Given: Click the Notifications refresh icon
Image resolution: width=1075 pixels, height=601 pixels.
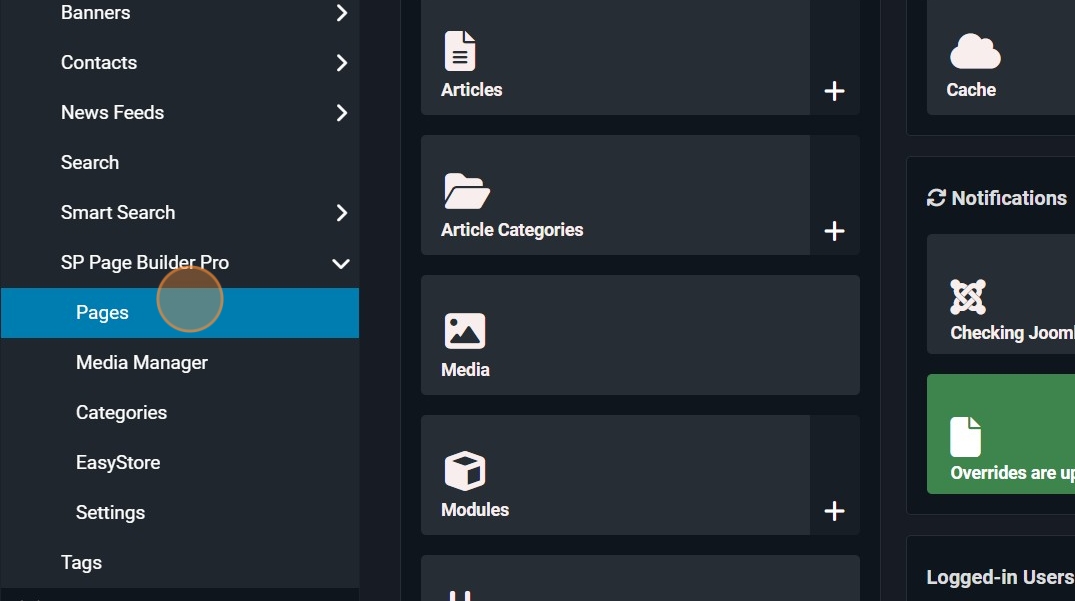Looking at the screenshot, I should 936,198.
